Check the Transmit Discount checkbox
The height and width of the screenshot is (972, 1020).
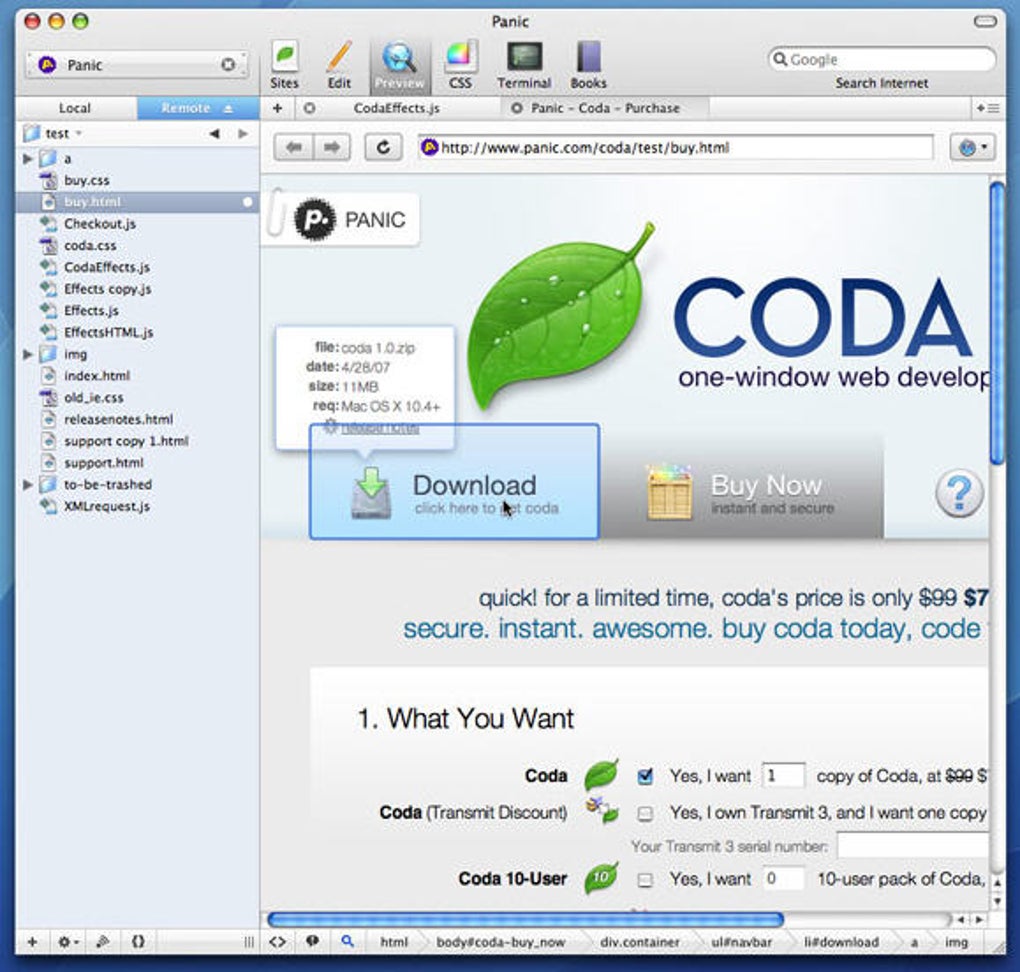point(645,813)
